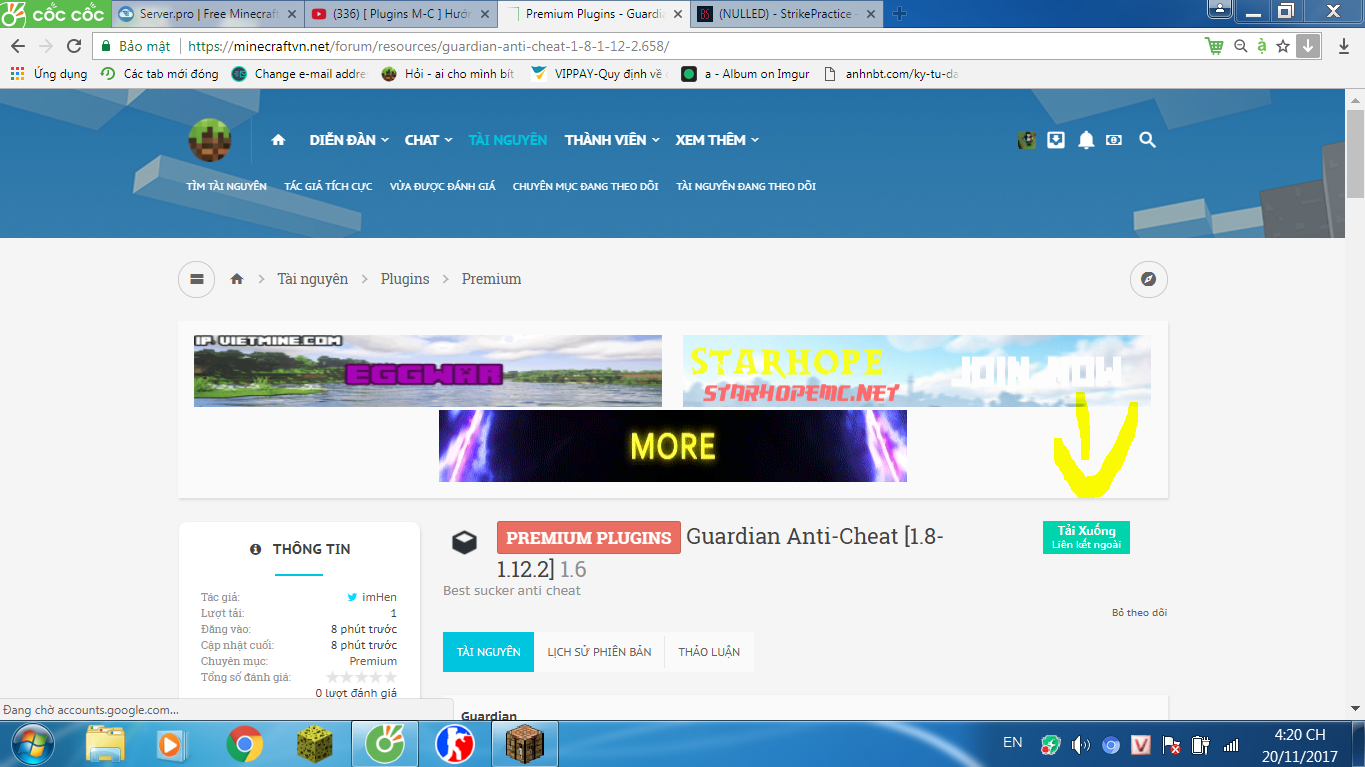The image size is (1365, 767).
Task: Click the breadcrumb home icon
Action: [237, 279]
